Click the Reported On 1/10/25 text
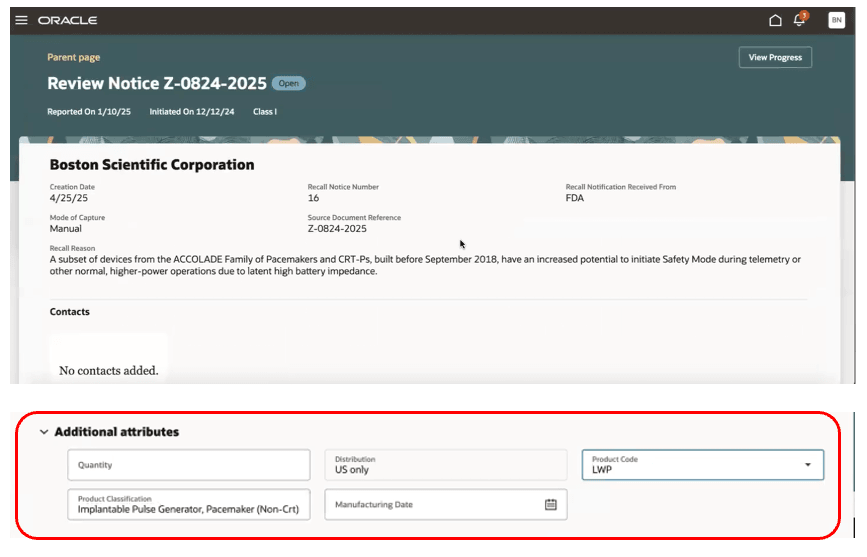867x557 pixels. click(x=89, y=112)
